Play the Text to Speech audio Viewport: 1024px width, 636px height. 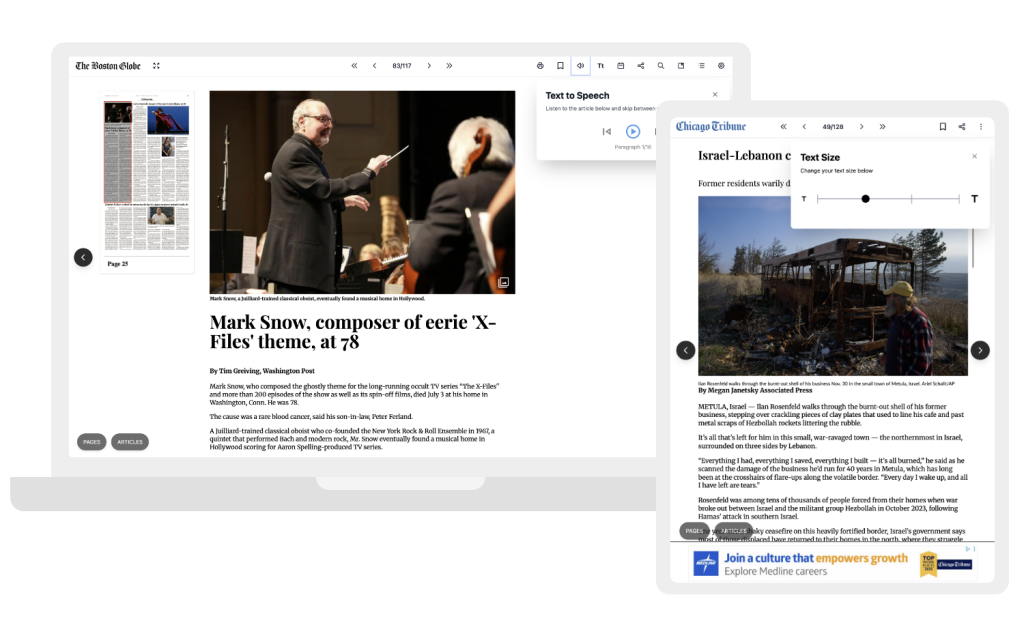(x=632, y=131)
